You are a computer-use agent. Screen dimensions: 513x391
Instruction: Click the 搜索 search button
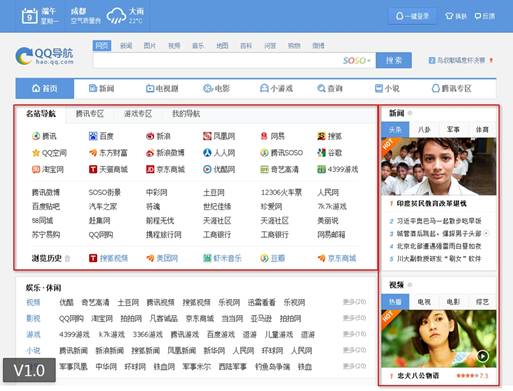point(394,60)
